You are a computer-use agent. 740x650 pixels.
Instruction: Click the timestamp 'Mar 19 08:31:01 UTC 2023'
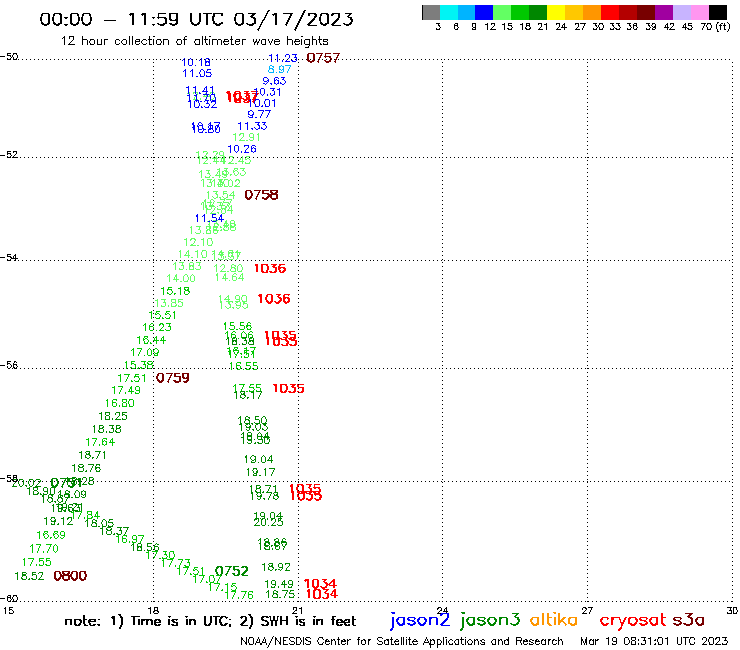pos(654,641)
